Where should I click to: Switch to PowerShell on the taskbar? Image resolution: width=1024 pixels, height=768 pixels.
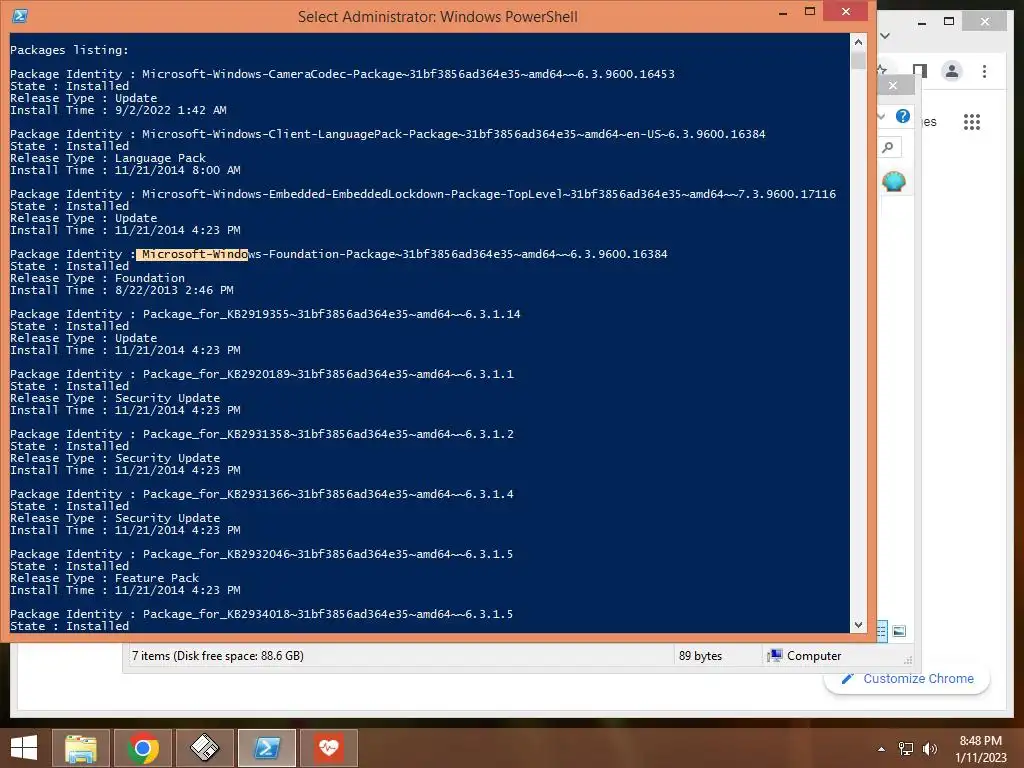(x=266, y=748)
